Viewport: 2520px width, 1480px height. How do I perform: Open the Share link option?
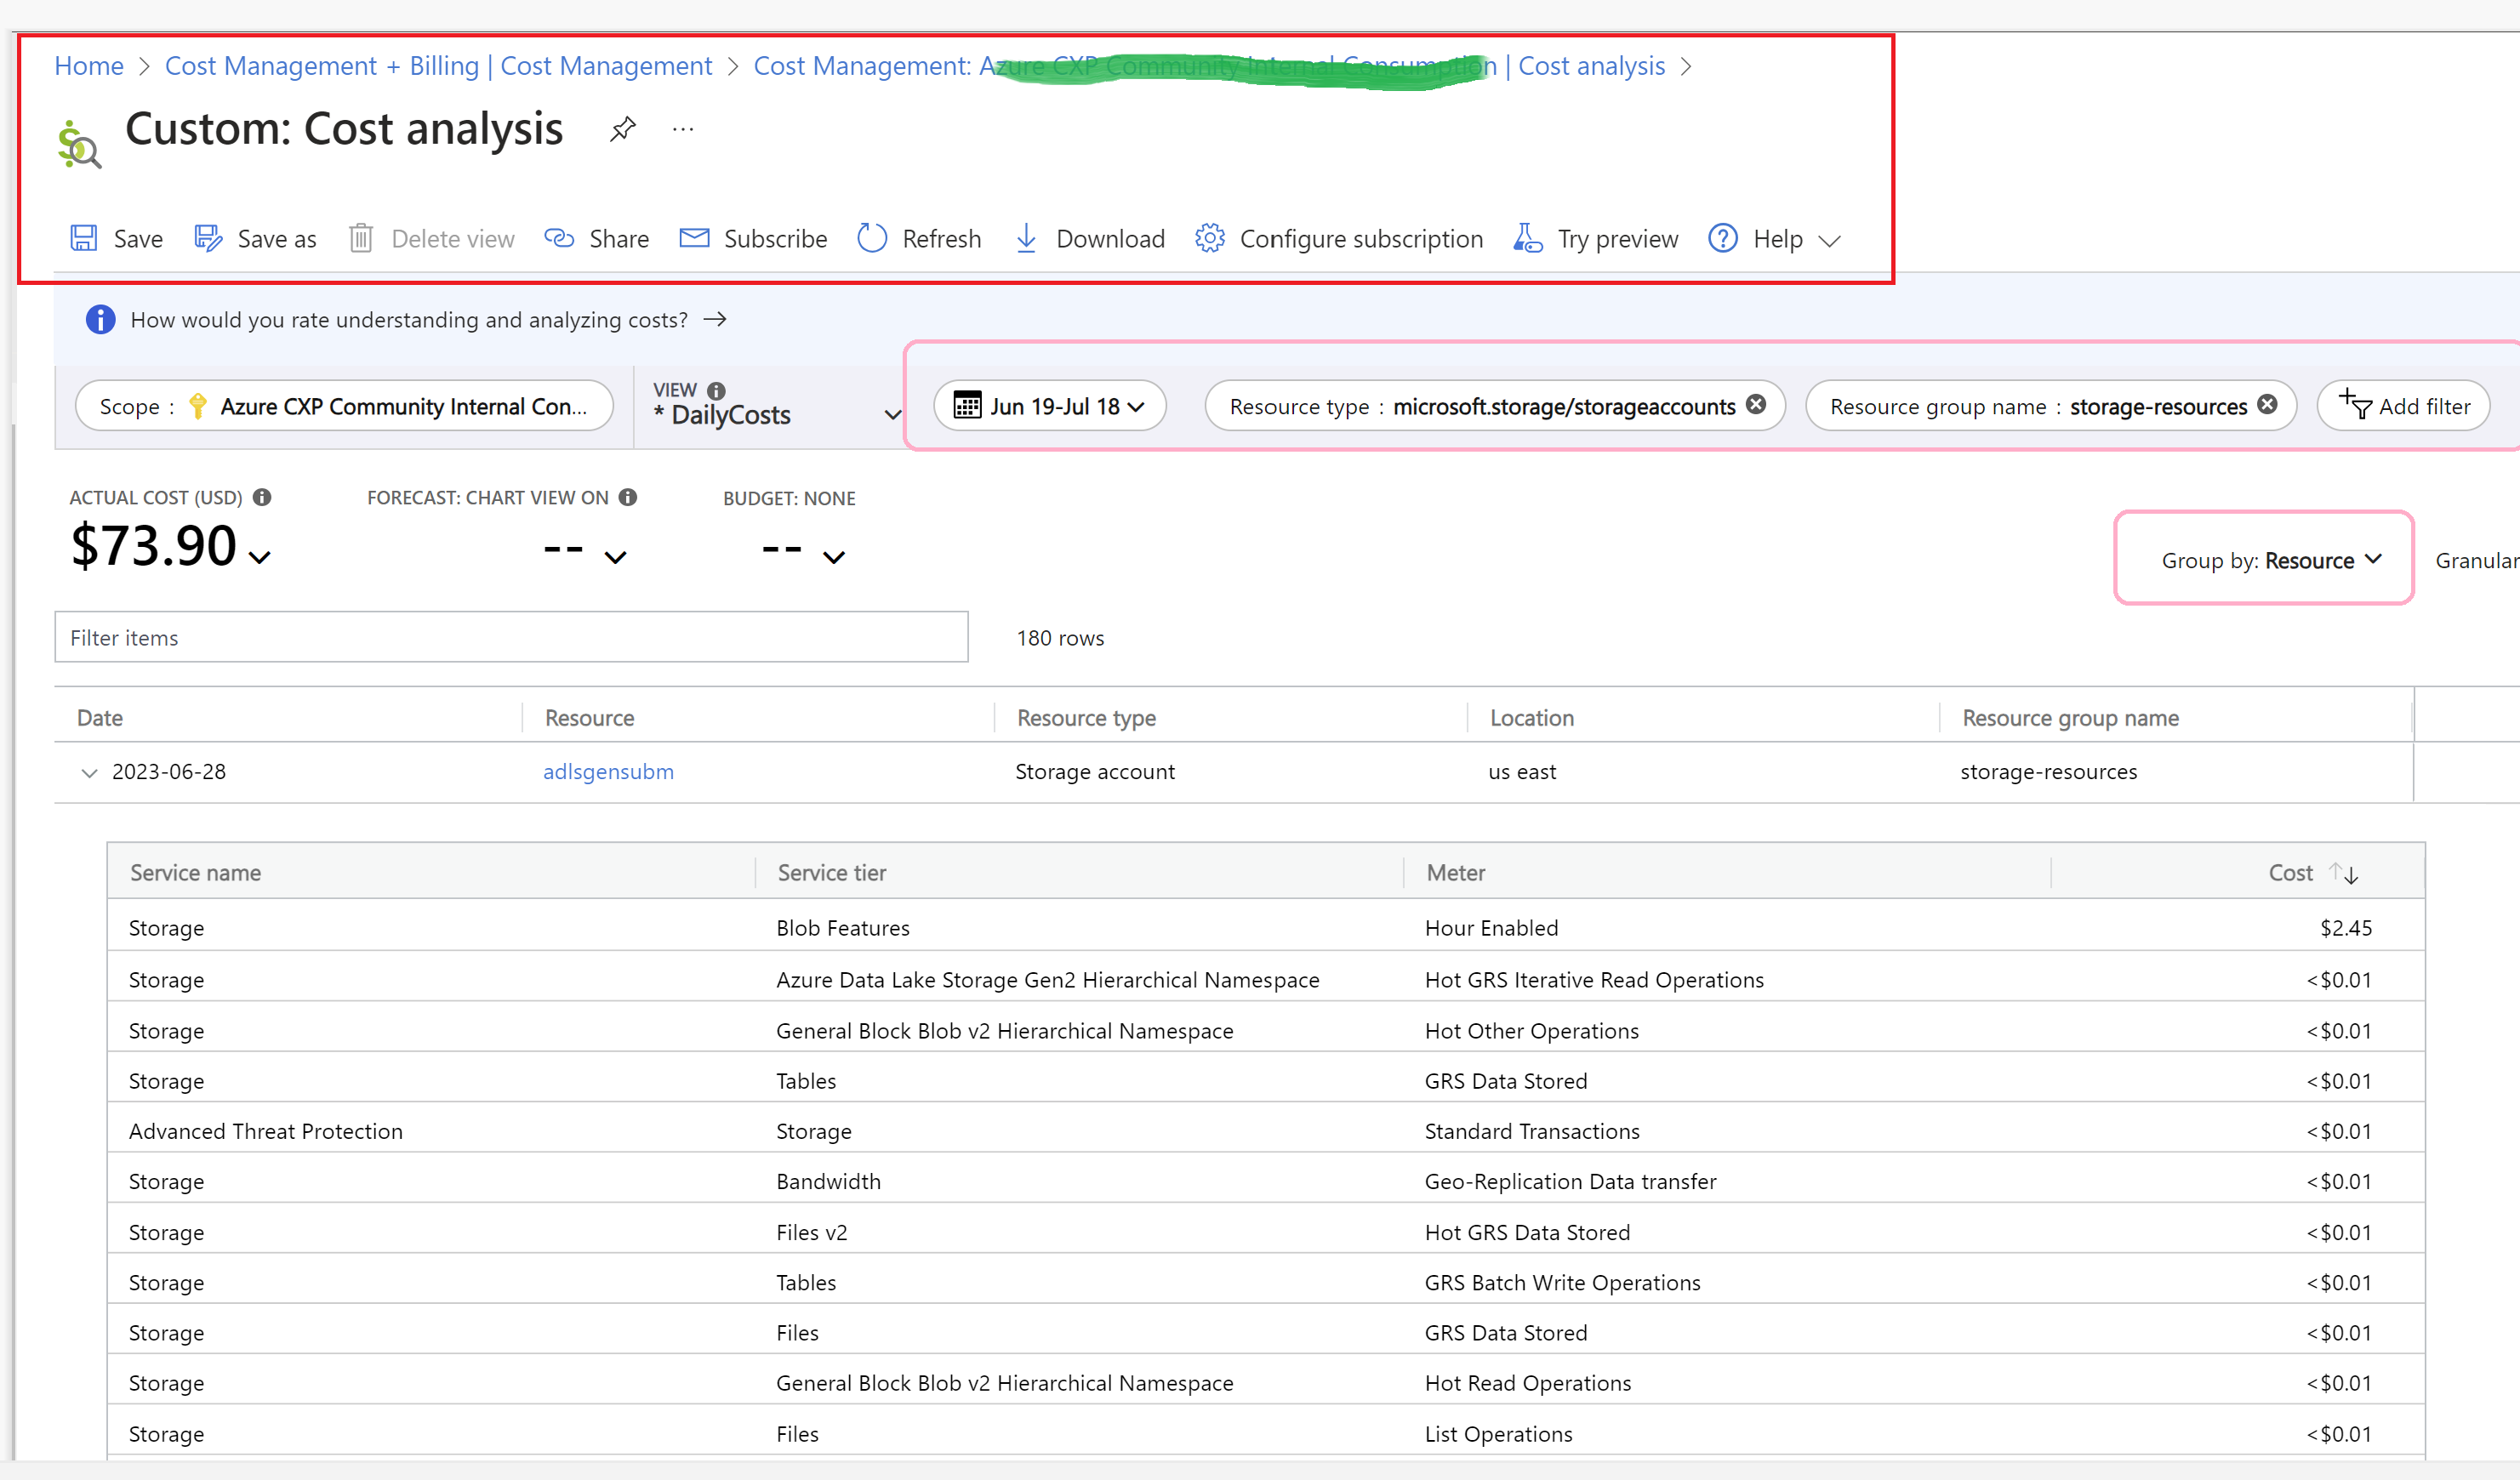click(x=597, y=238)
